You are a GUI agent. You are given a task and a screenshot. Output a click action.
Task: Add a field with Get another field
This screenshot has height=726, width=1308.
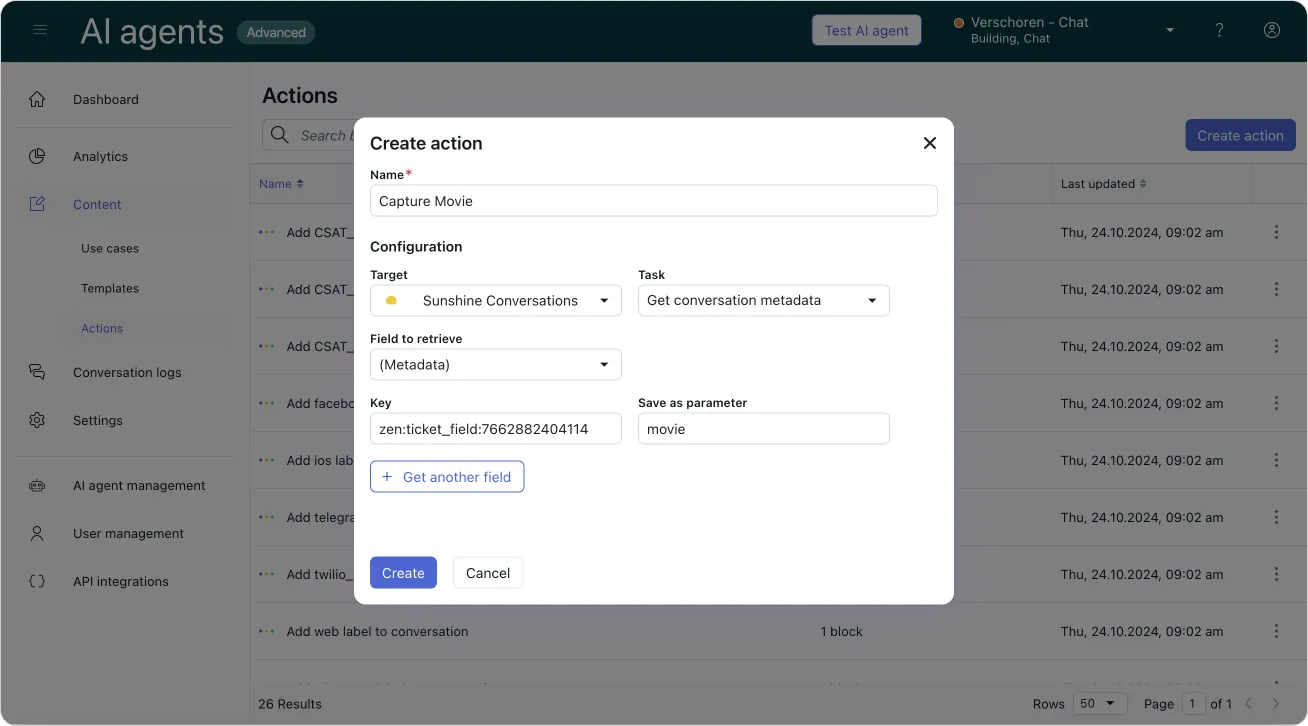click(447, 477)
